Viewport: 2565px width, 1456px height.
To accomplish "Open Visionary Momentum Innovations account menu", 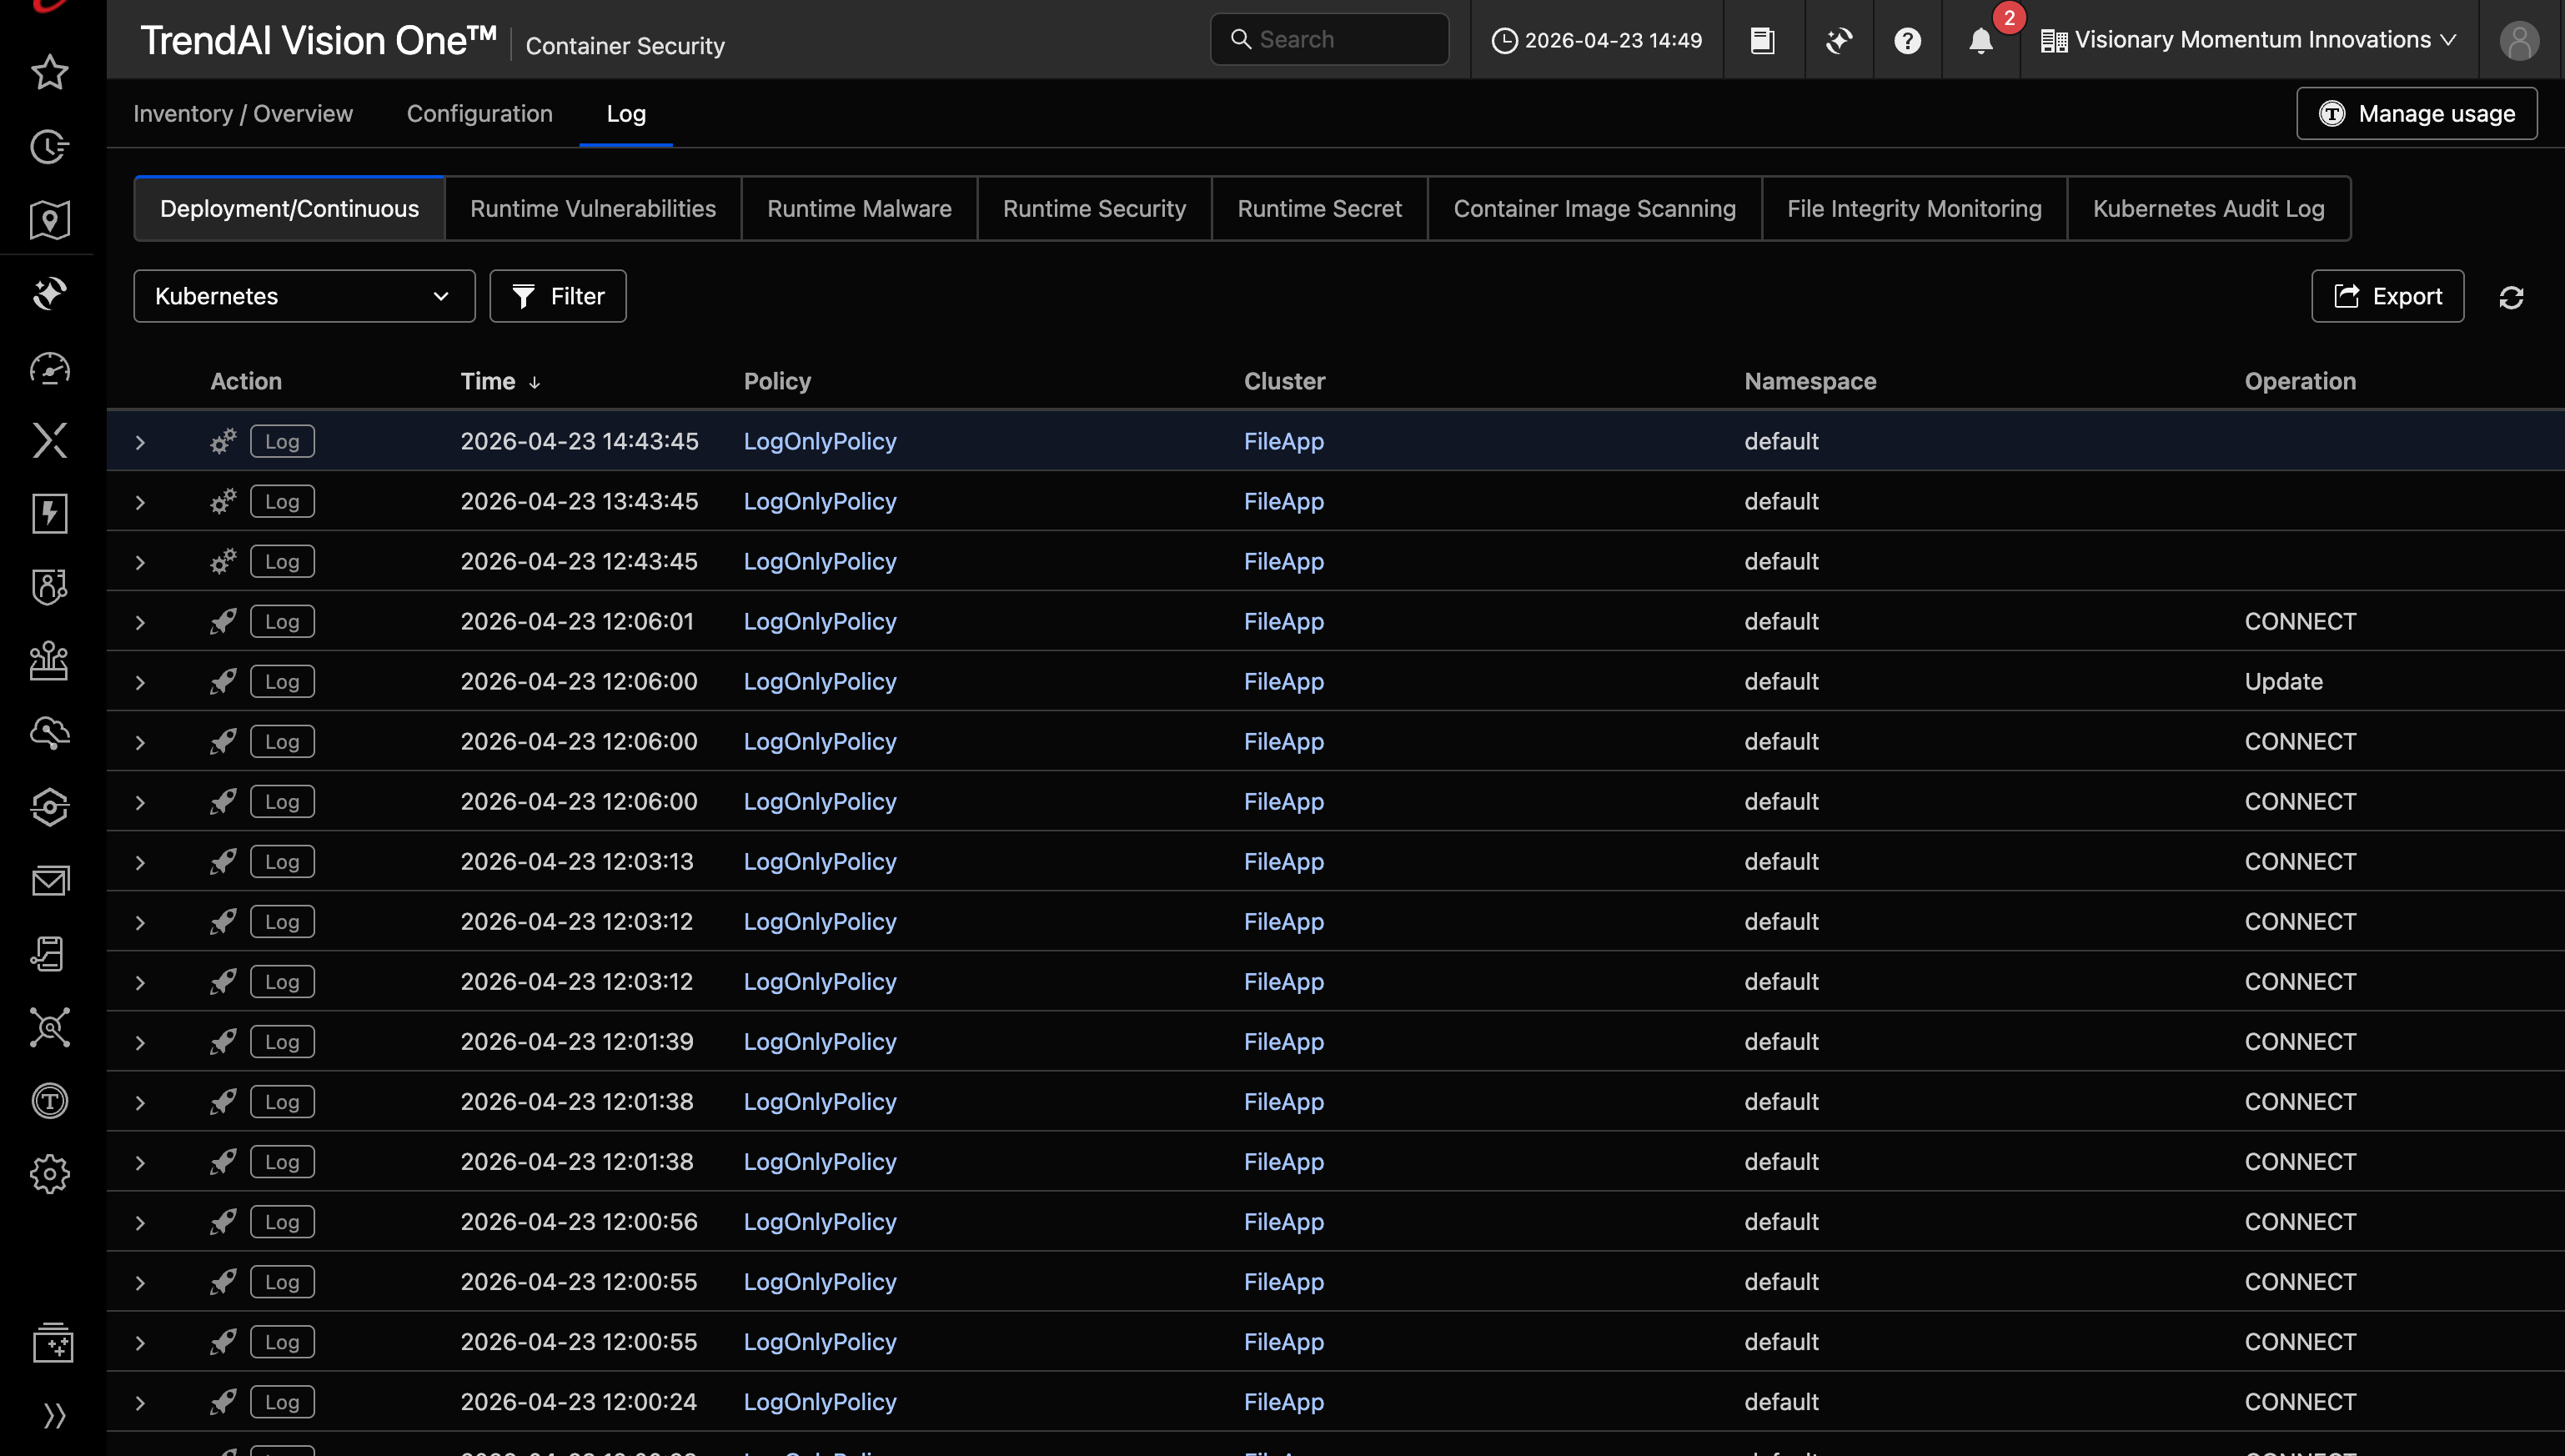I will pos(2248,40).
